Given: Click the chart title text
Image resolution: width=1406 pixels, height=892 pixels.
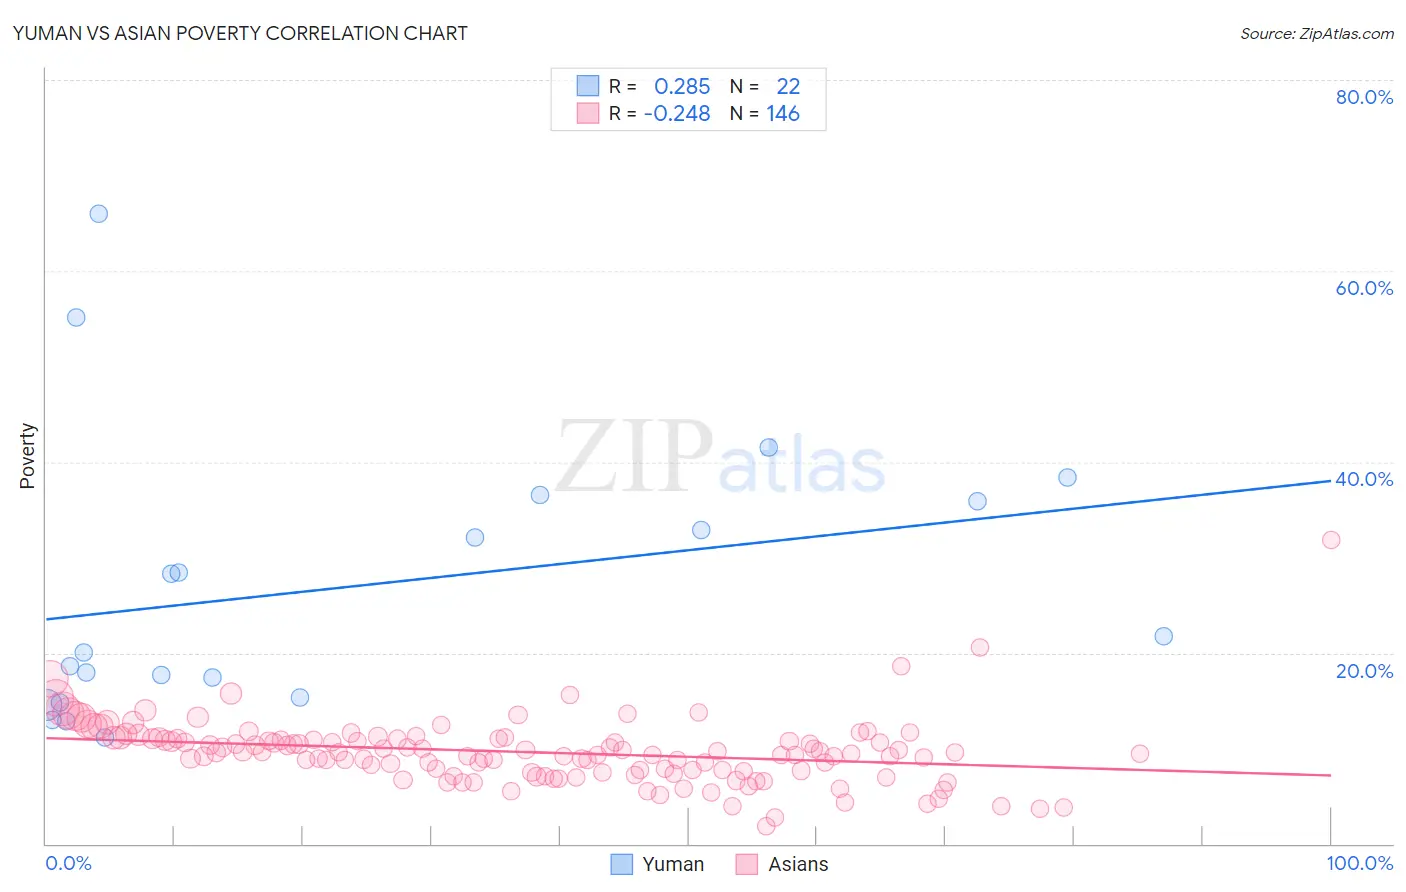Looking at the screenshot, I should (x=240, y=33).
